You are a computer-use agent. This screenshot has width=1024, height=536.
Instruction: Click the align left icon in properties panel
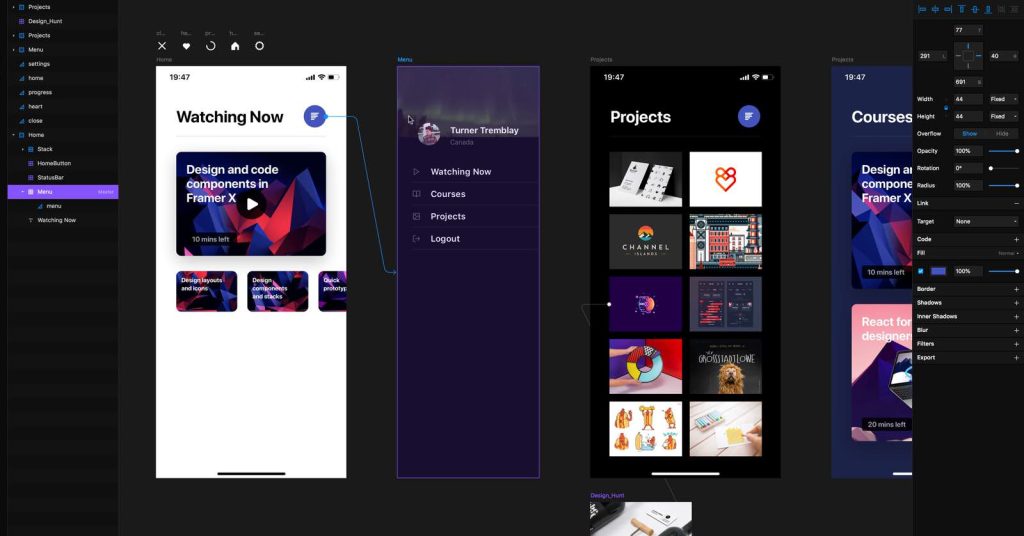pyautogui.click(x=922, y=9)
